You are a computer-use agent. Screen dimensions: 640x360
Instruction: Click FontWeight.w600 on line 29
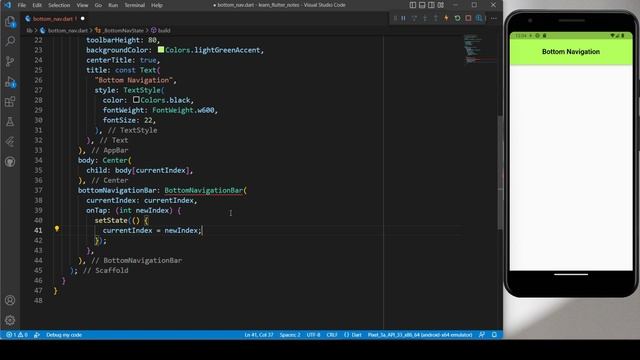(x=183, y=110)
